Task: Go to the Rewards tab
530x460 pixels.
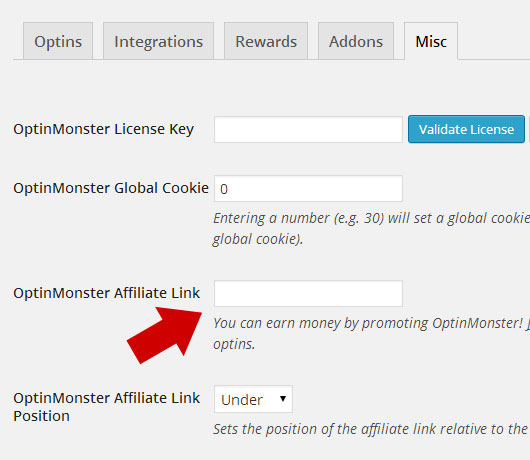Action: 266,41
